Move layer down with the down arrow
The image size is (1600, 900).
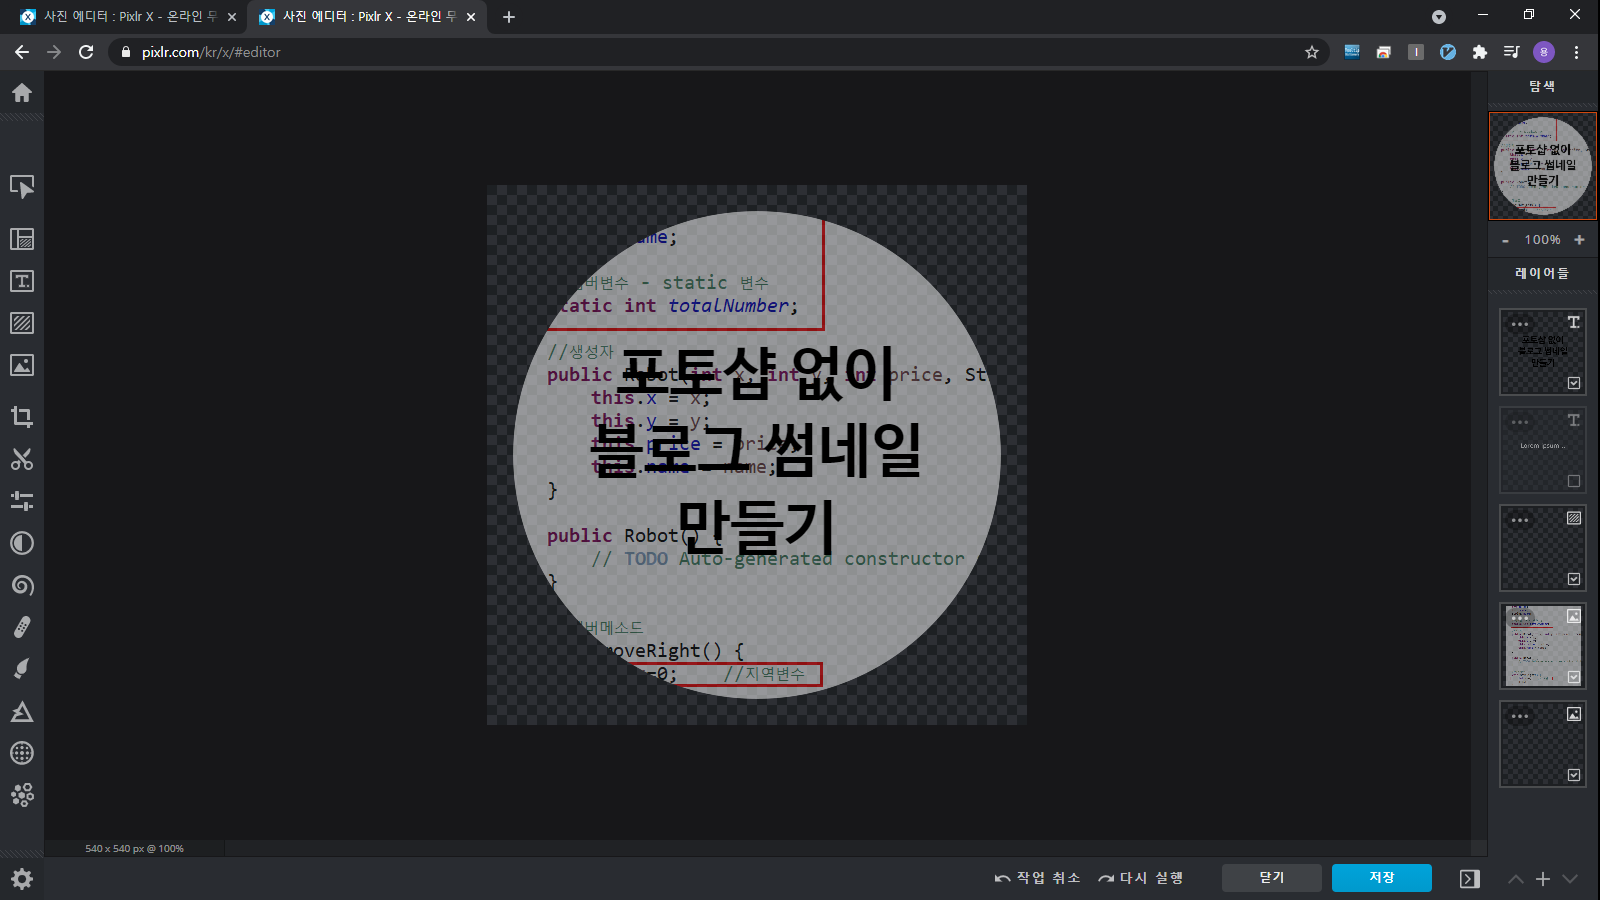(1570, 879)
